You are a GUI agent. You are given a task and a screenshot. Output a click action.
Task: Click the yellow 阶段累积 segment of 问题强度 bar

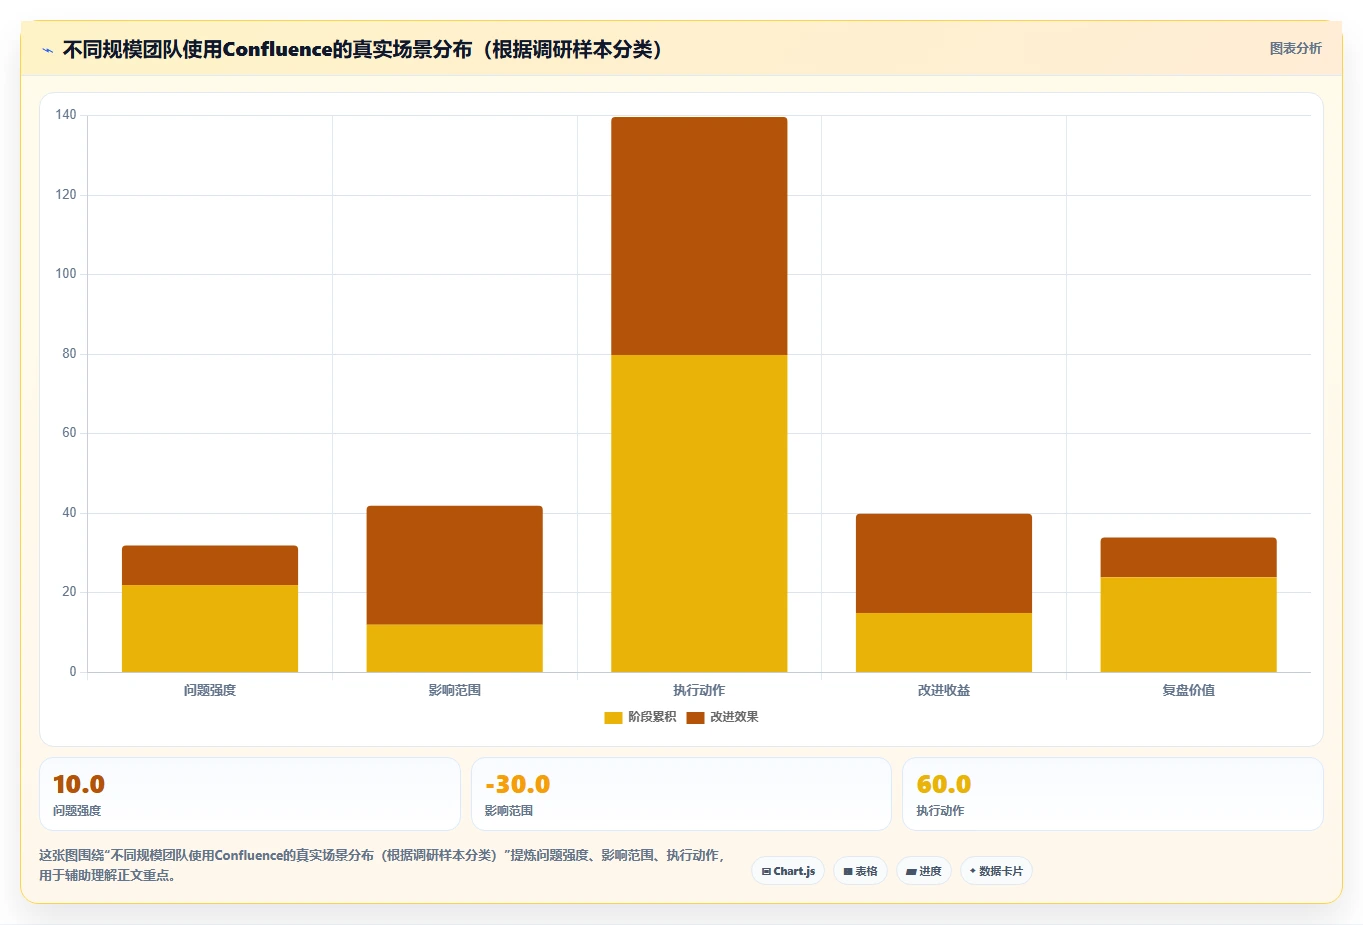pos(210,628)
